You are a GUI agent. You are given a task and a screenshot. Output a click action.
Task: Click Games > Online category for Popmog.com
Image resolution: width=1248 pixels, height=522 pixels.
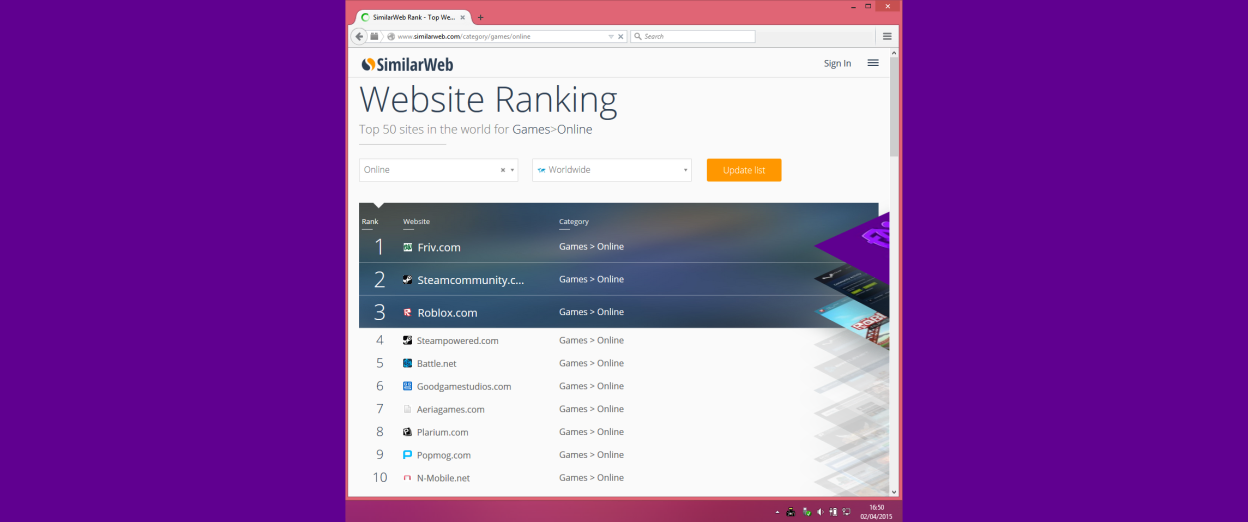click(591, 455)
